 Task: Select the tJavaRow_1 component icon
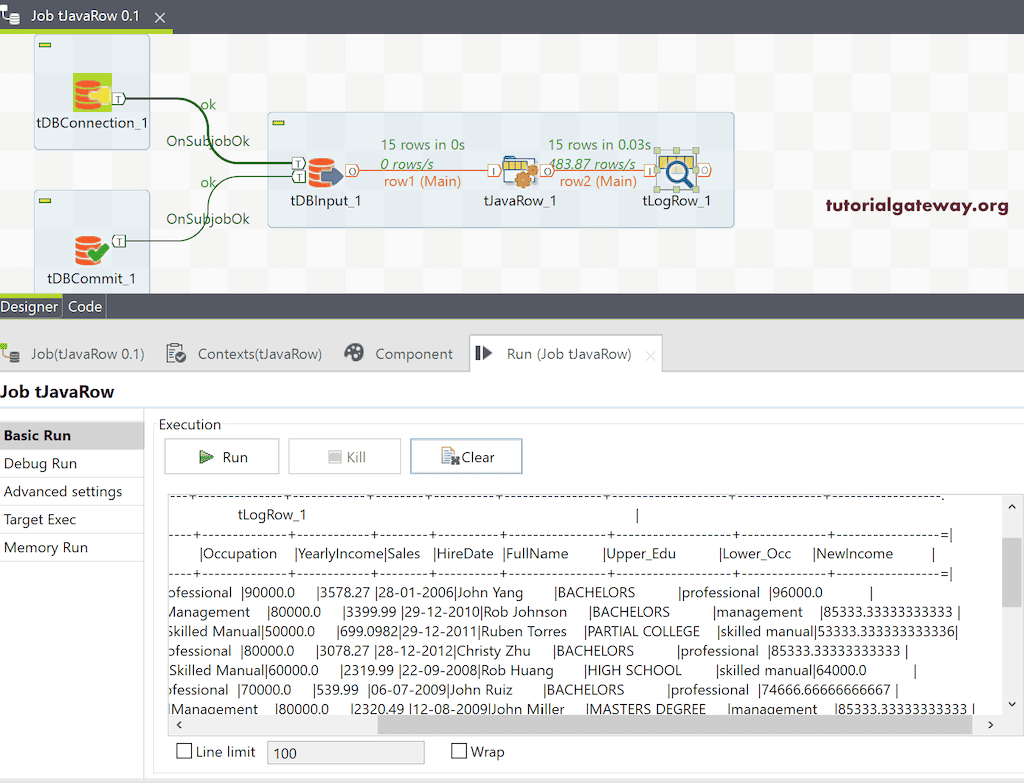pos(520,172)
